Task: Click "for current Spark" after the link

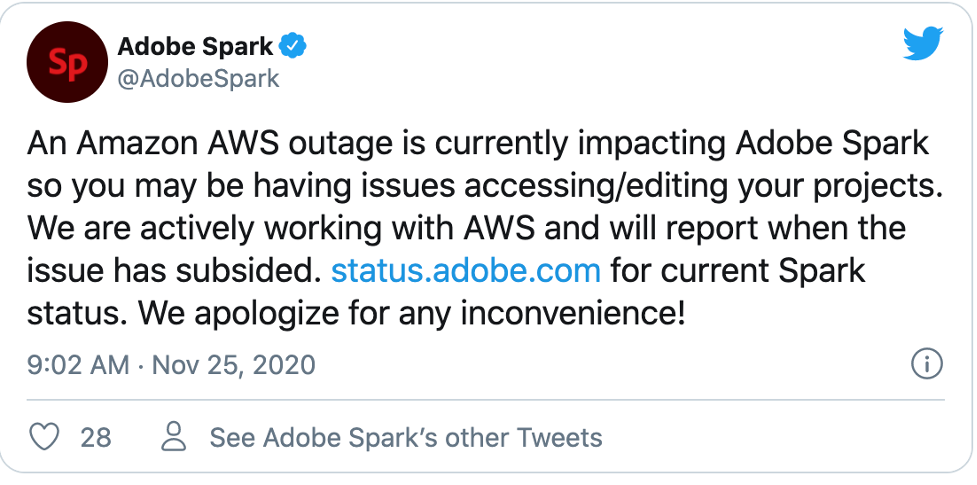Action: pos(738,270)
